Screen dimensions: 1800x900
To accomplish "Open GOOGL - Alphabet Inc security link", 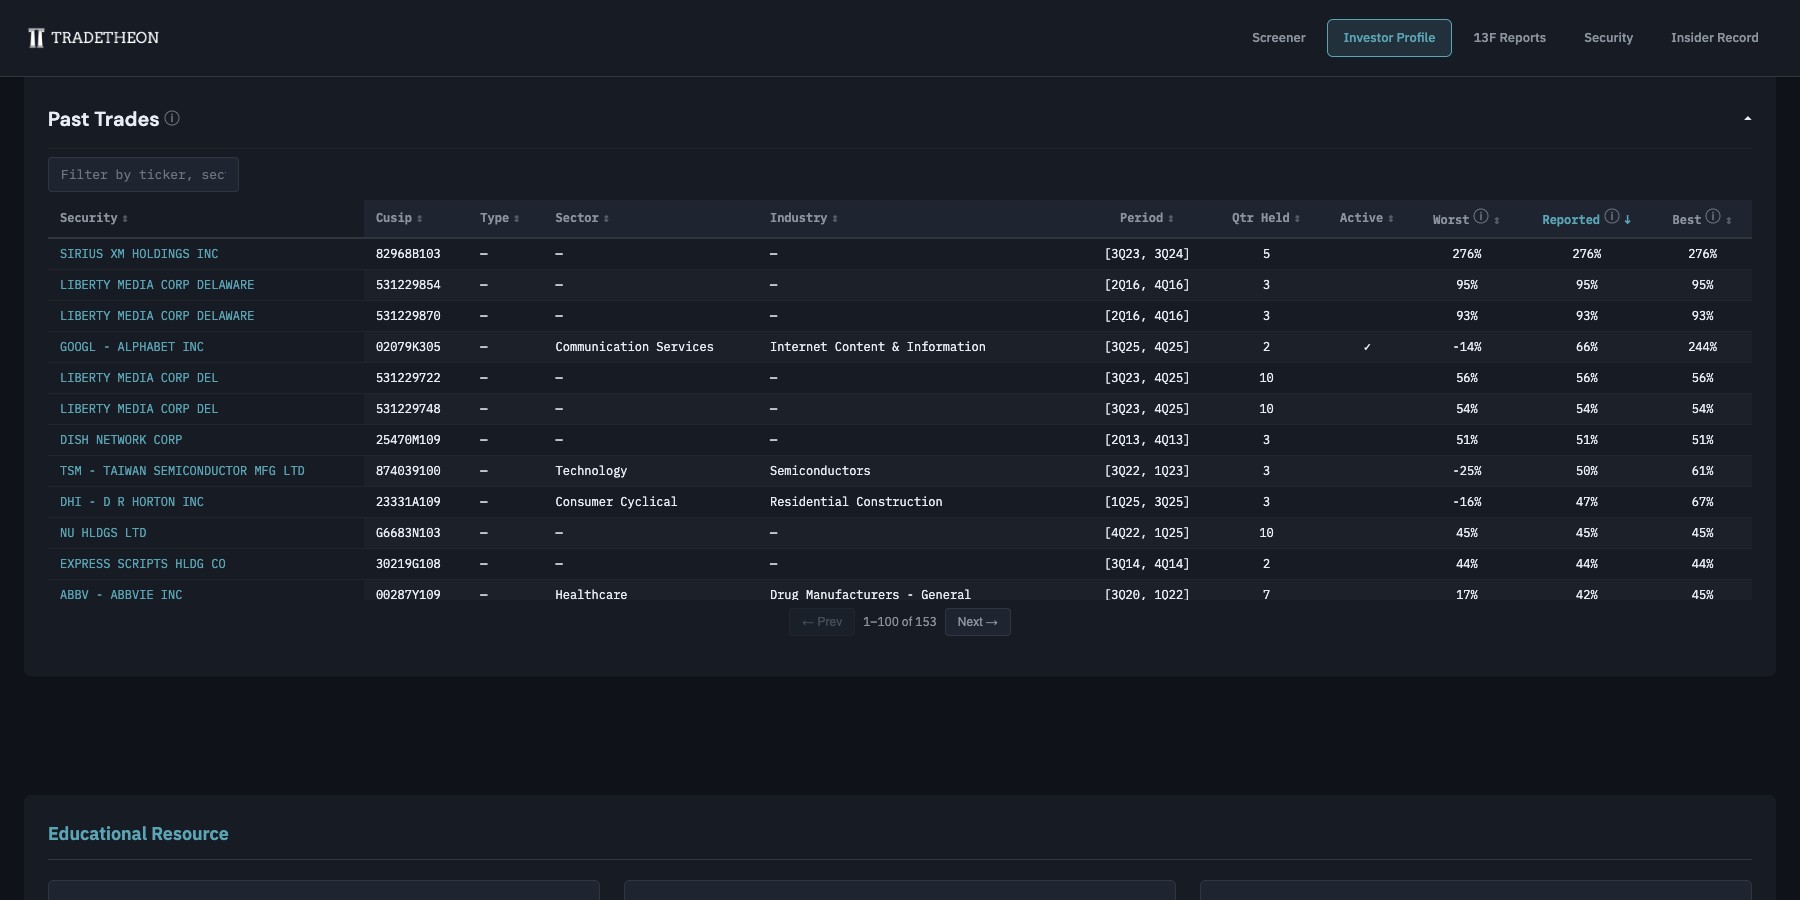I will point(131,347).
